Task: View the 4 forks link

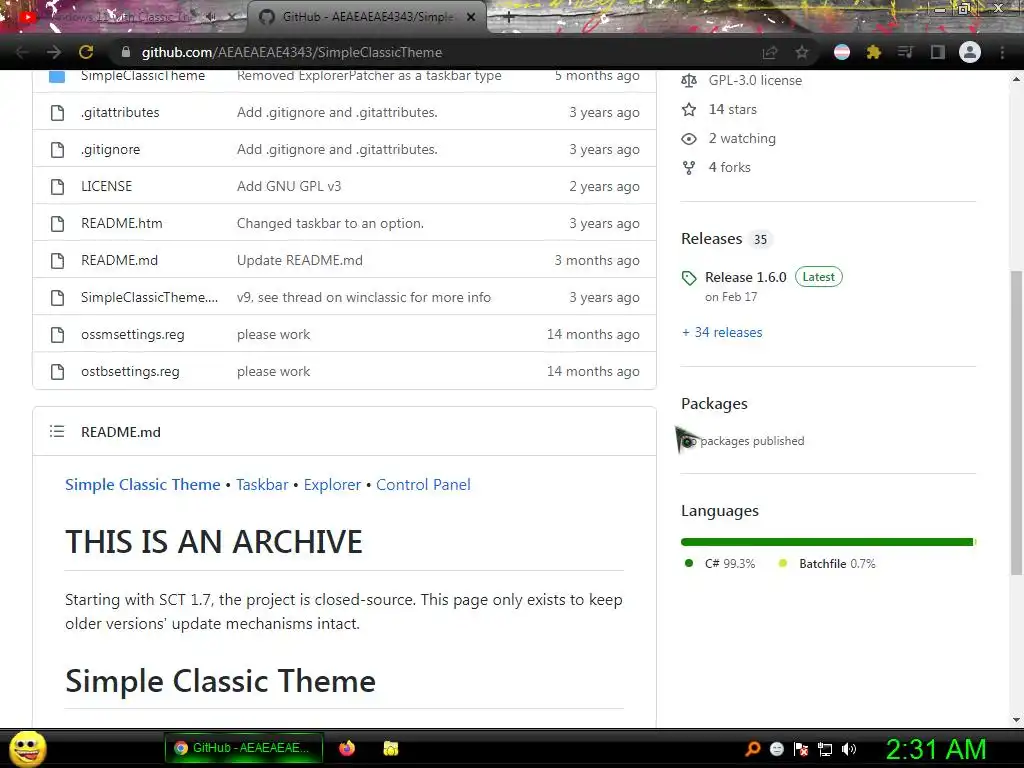Action: (729, 167)
